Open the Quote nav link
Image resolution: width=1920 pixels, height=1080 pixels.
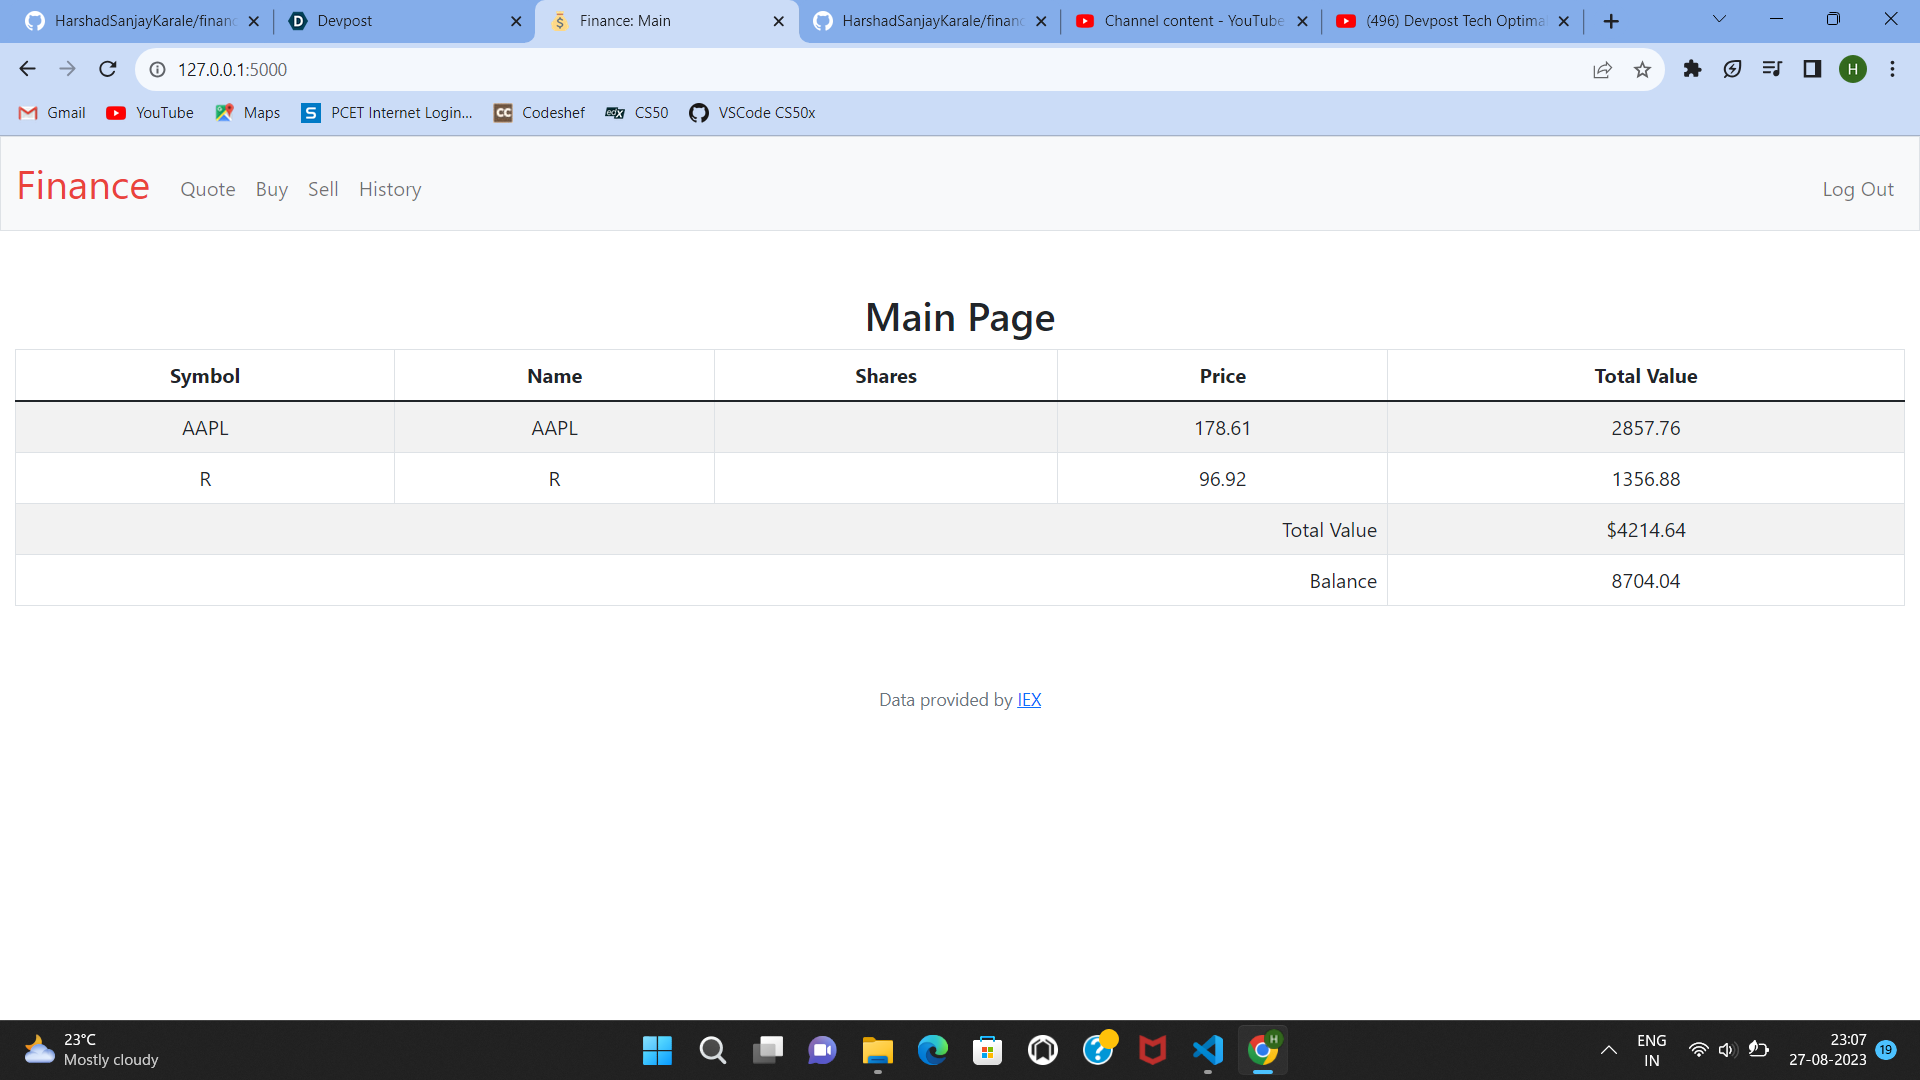click(208, 190)
